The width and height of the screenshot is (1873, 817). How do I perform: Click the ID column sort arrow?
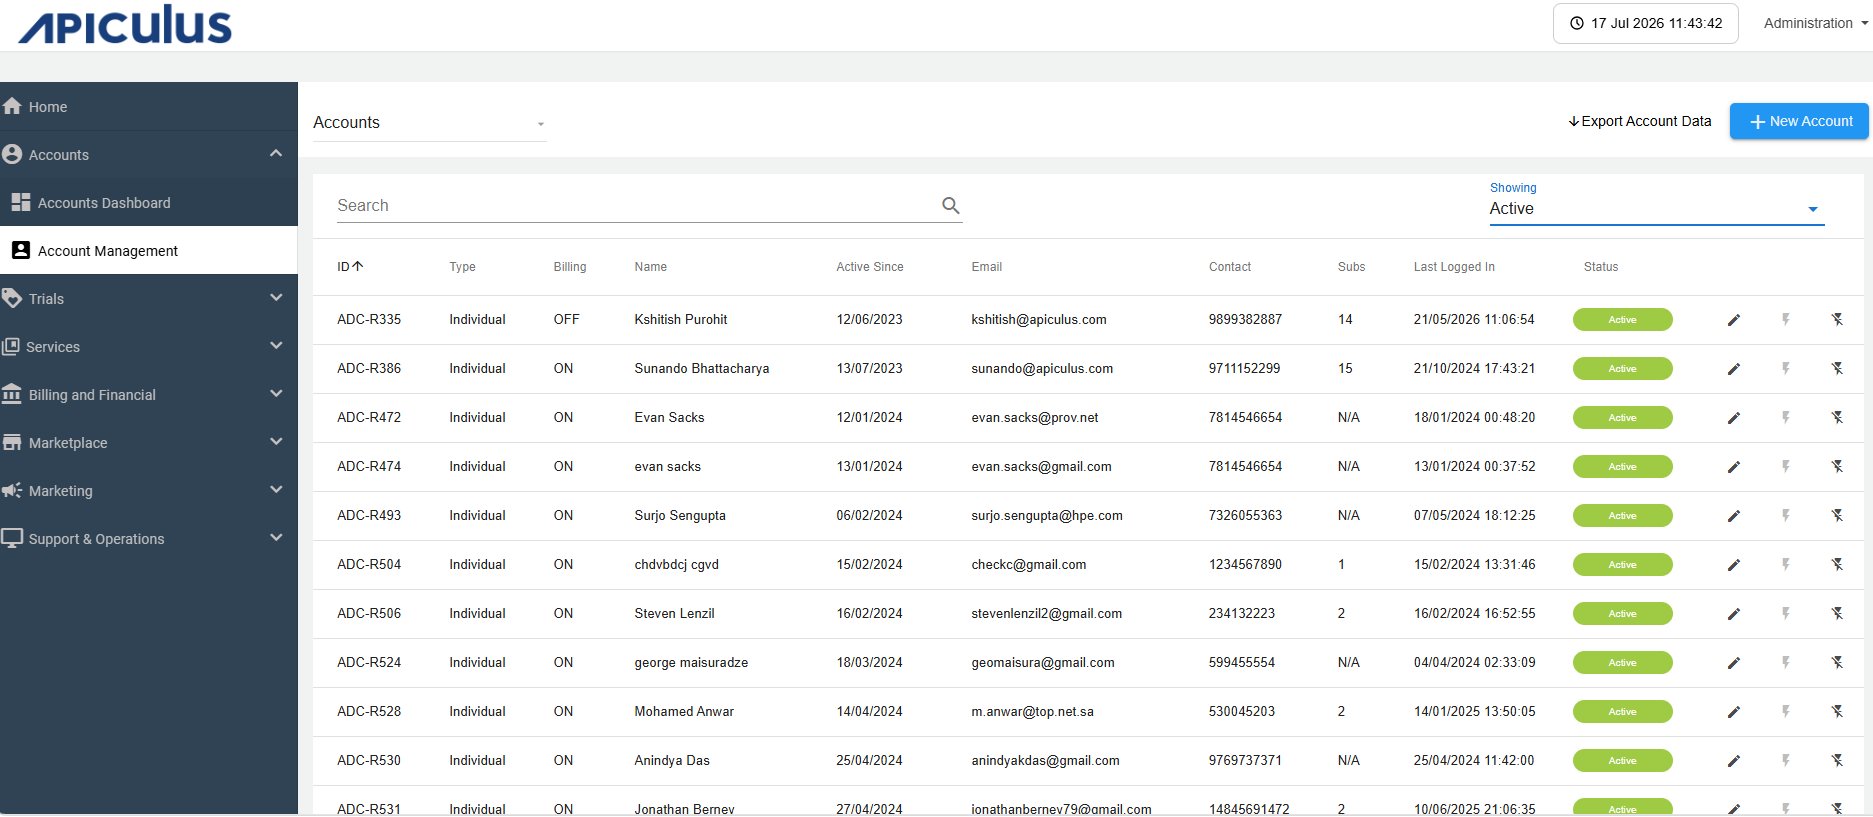point(358,266)
